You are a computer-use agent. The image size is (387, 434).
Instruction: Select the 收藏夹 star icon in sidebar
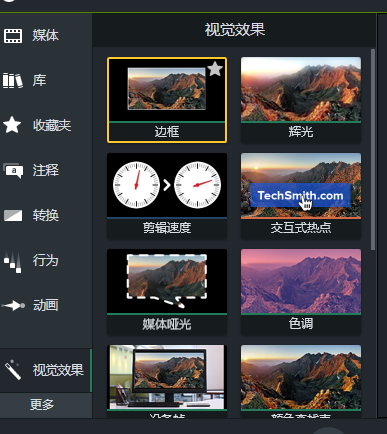point(12,125)
